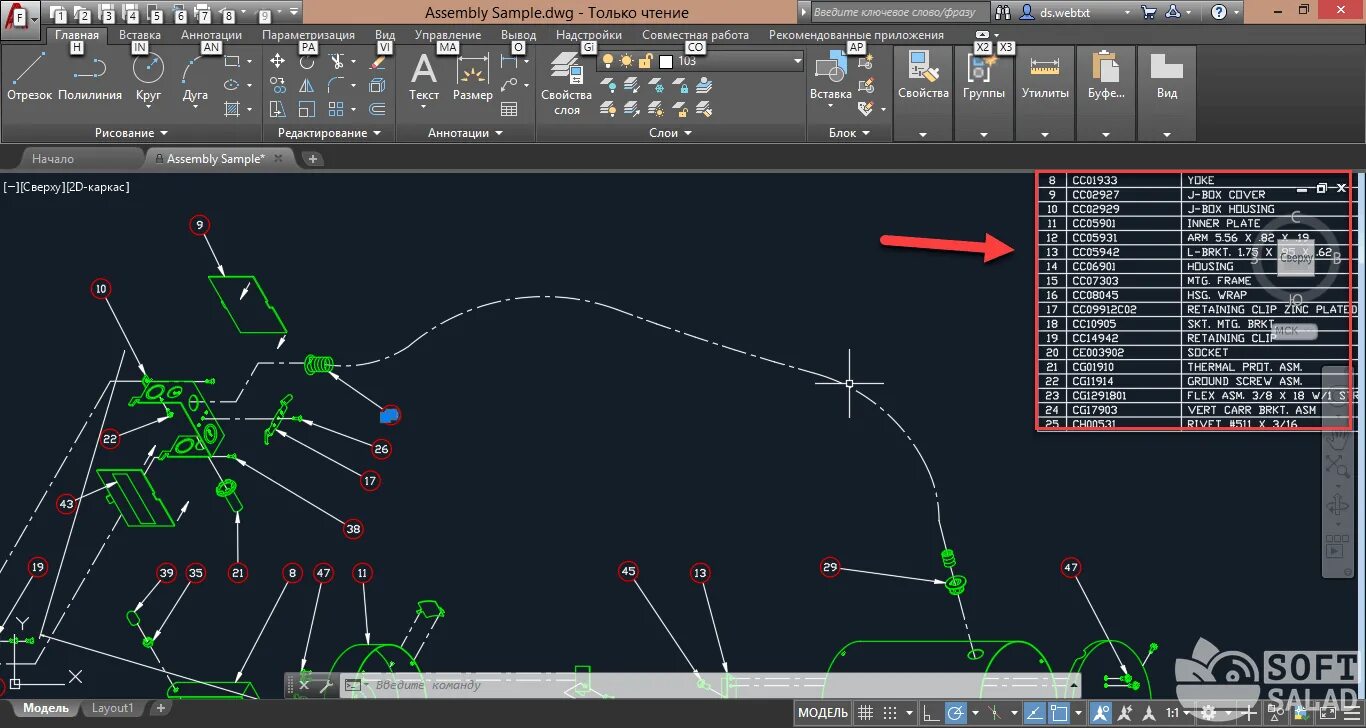The image size is (1366, 728).
Task: Click the МОДЕЛЬ status bar button
Action: [x=823, y=713]
